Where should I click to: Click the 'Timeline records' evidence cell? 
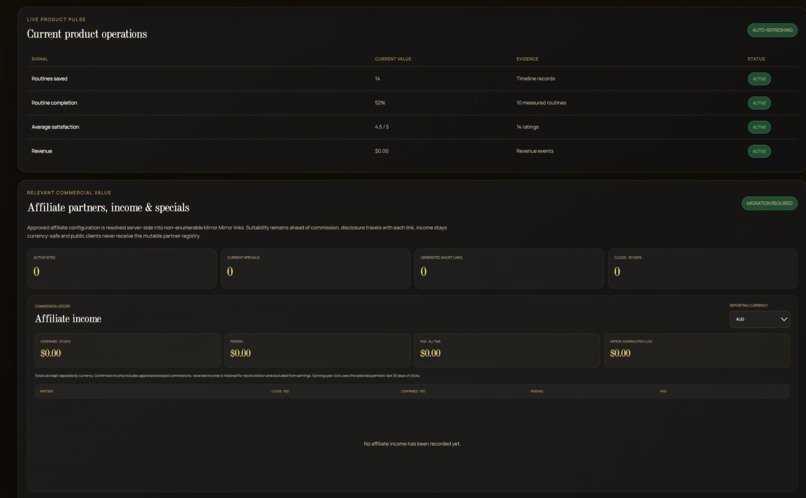click(536, 79)
